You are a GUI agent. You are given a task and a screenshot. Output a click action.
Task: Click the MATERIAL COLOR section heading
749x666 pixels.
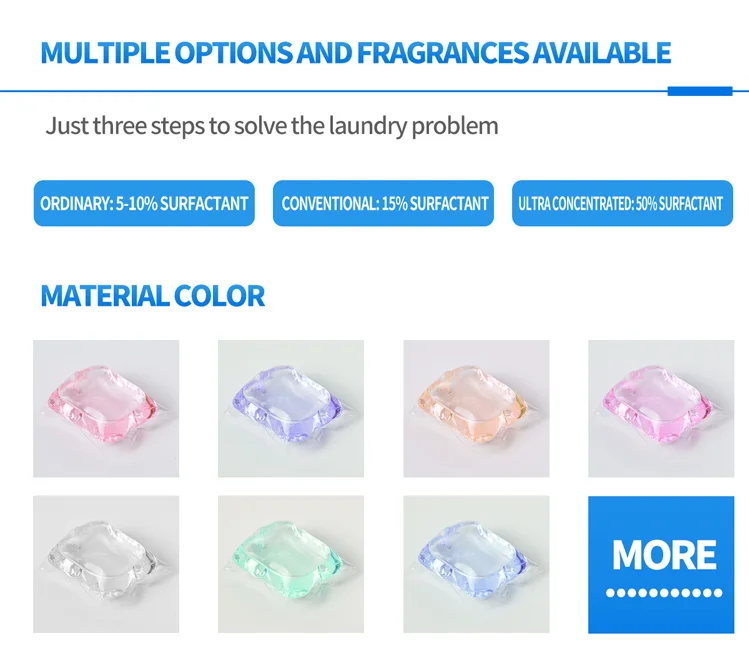coord(153,296)
